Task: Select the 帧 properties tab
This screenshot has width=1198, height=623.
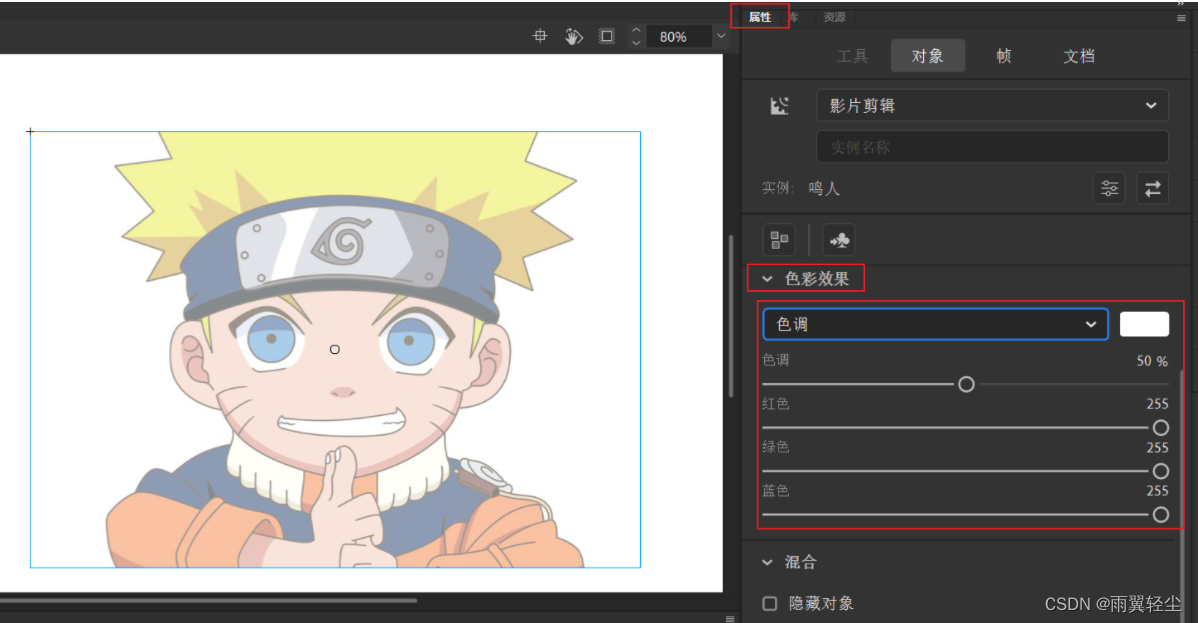Action: [1004, 56]
